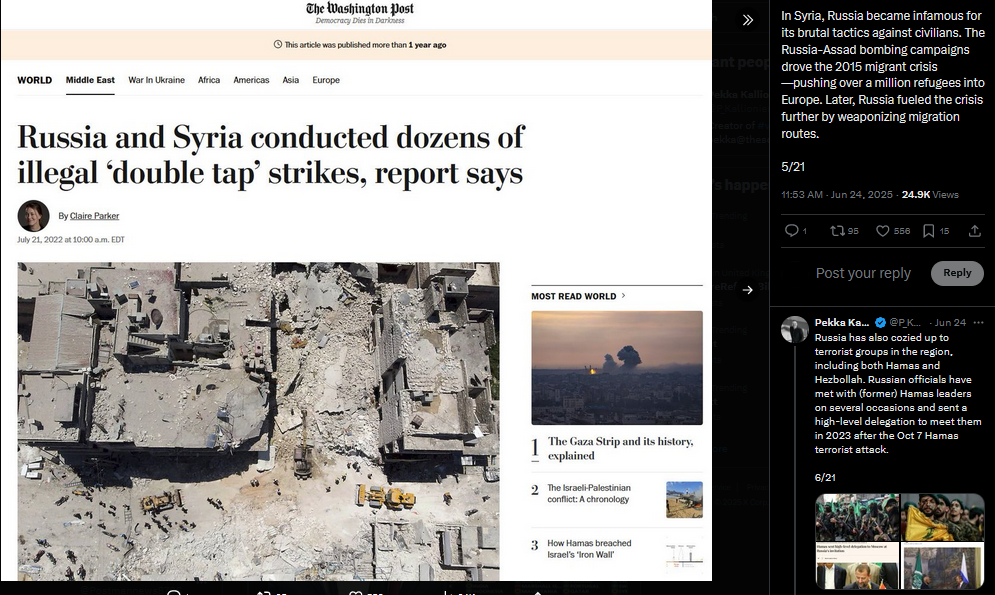Open Pekka's profile avatar in reply
This screenshot has height=595, width=995.
(794, 330)
